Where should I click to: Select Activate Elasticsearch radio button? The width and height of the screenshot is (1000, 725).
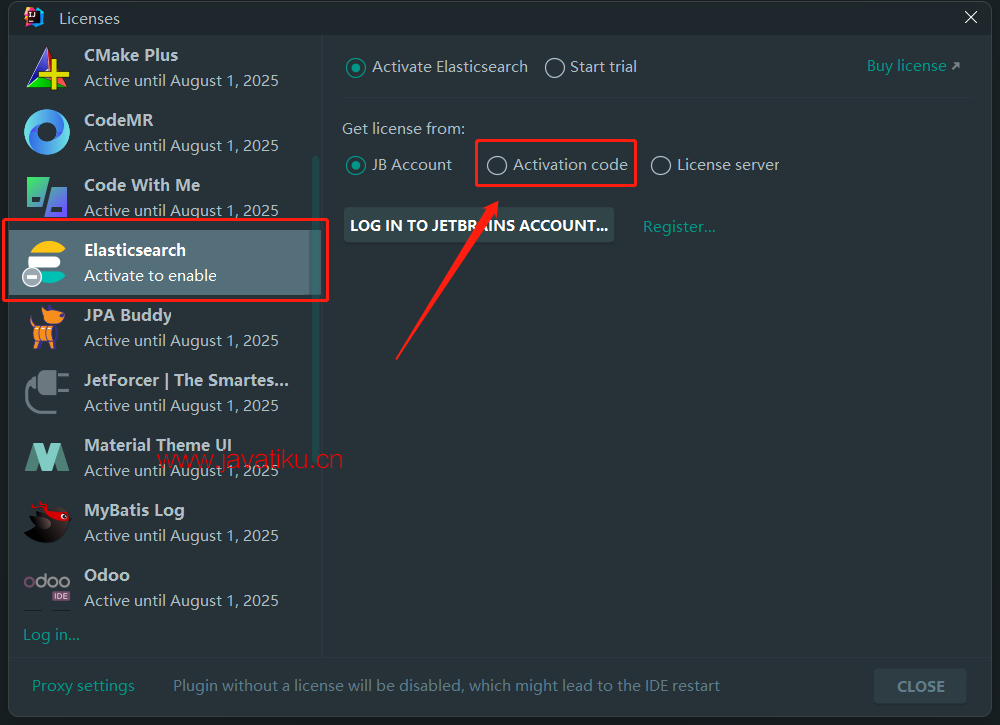click(438, 67)
